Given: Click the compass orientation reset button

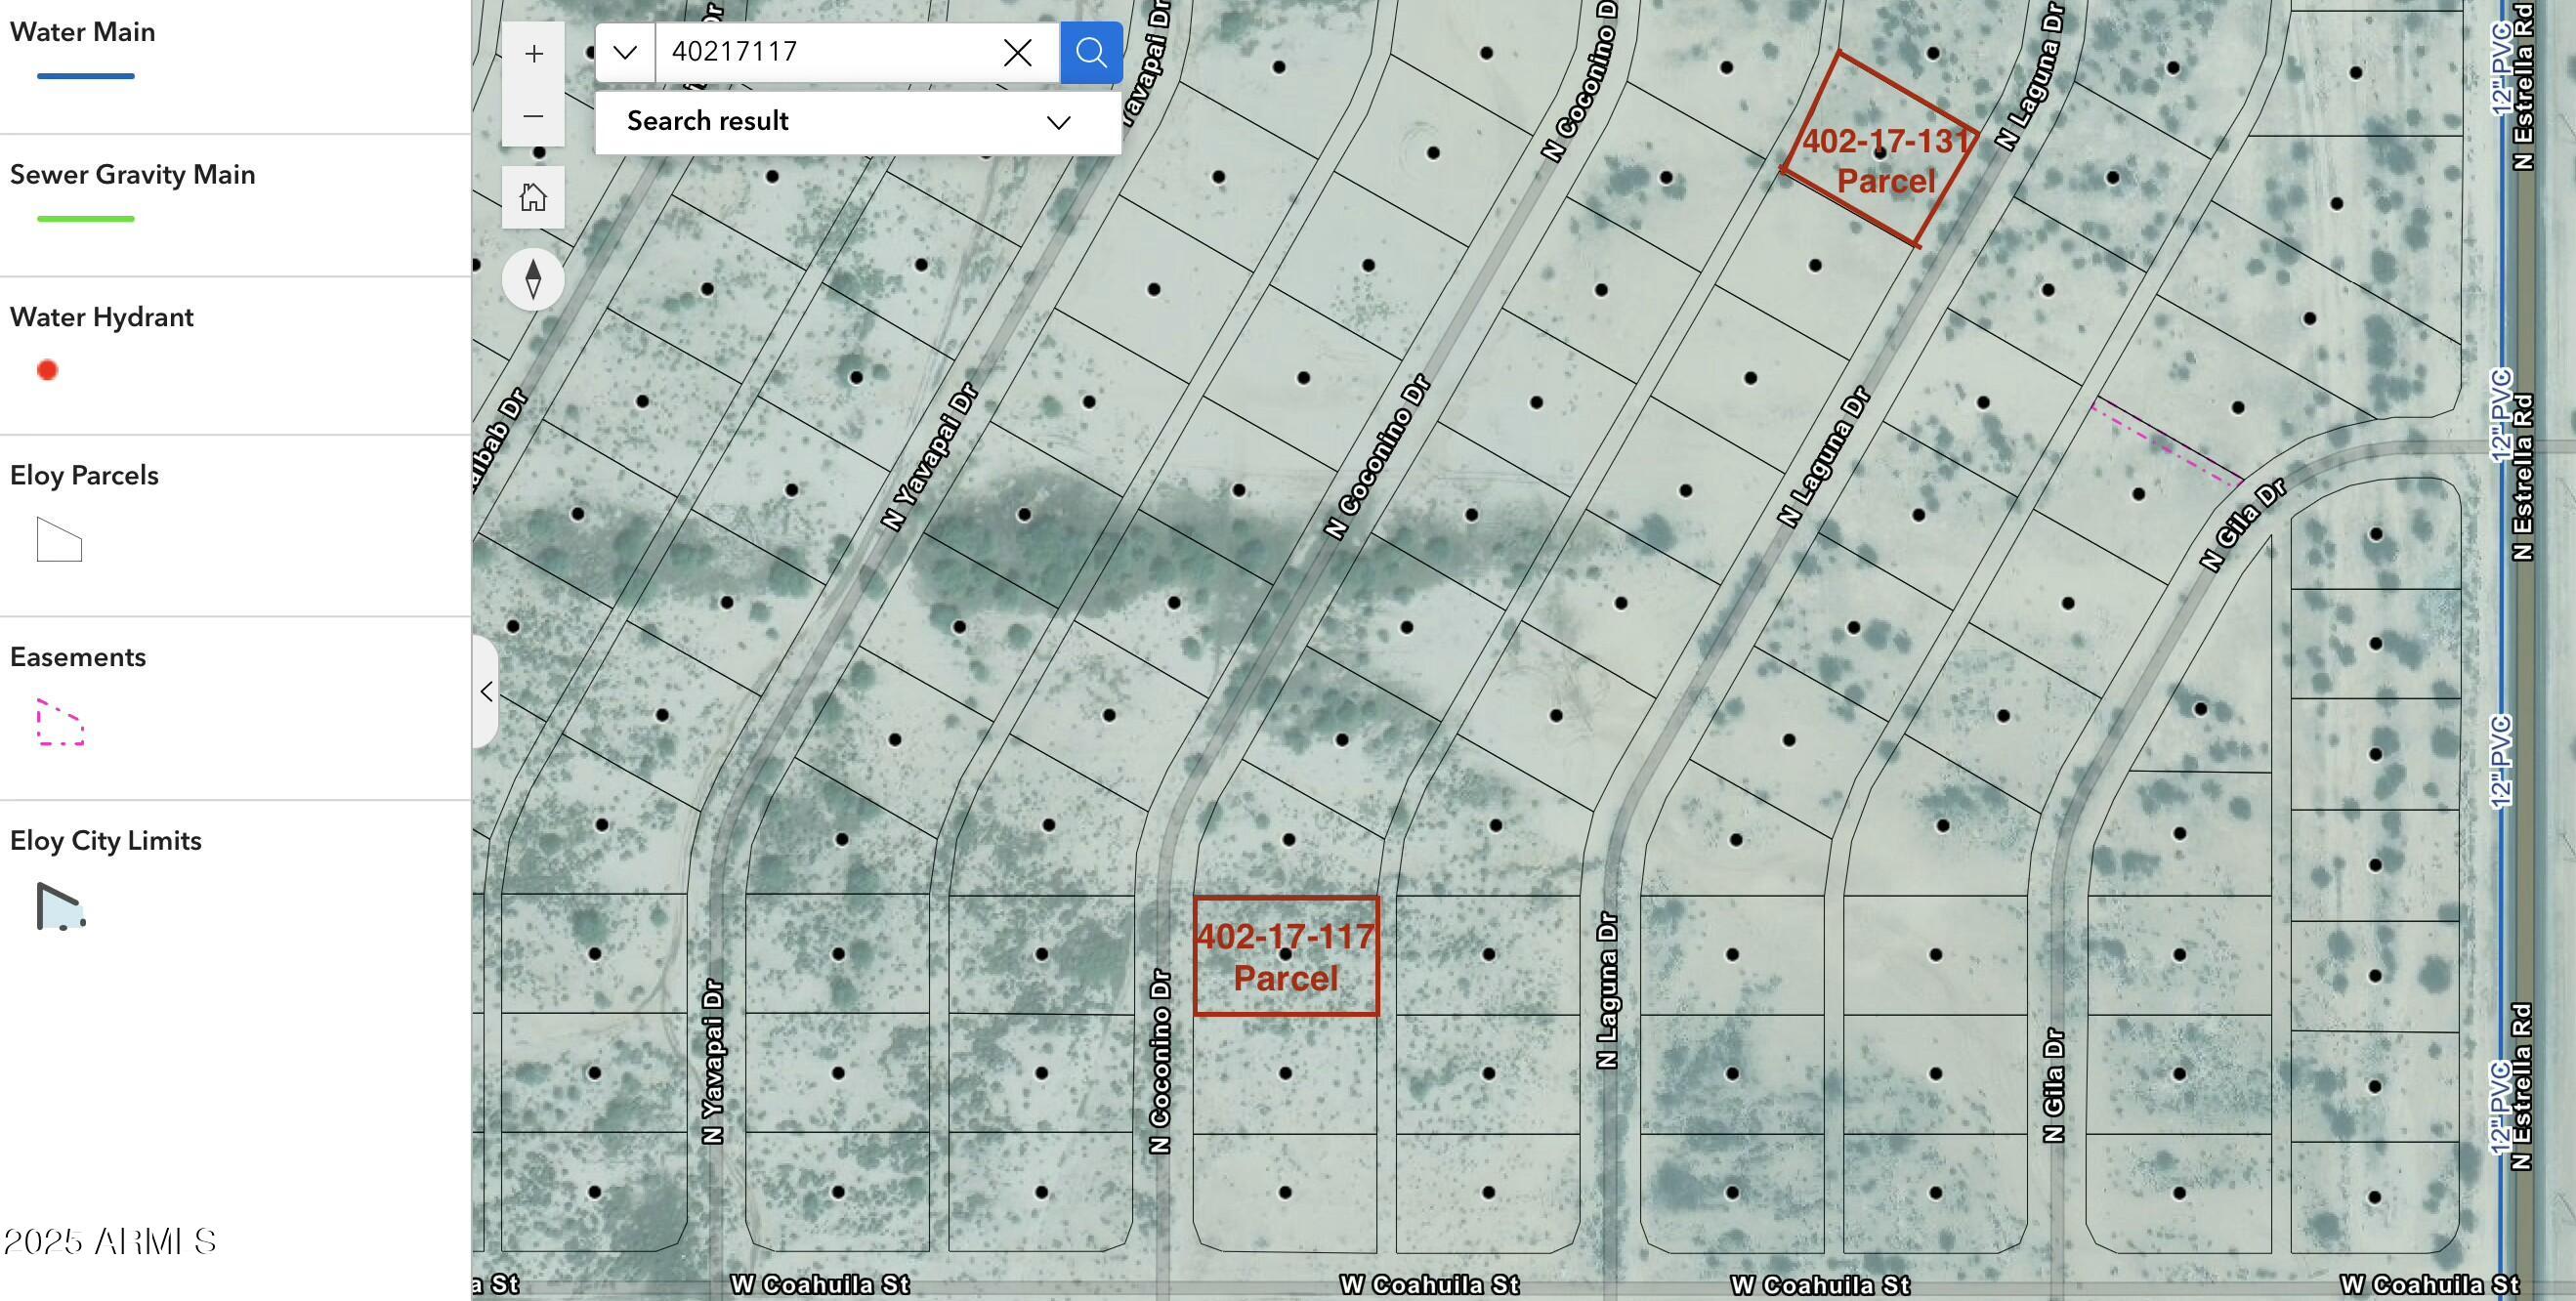Looking at the screenshot, I should [x=533, y=279].
